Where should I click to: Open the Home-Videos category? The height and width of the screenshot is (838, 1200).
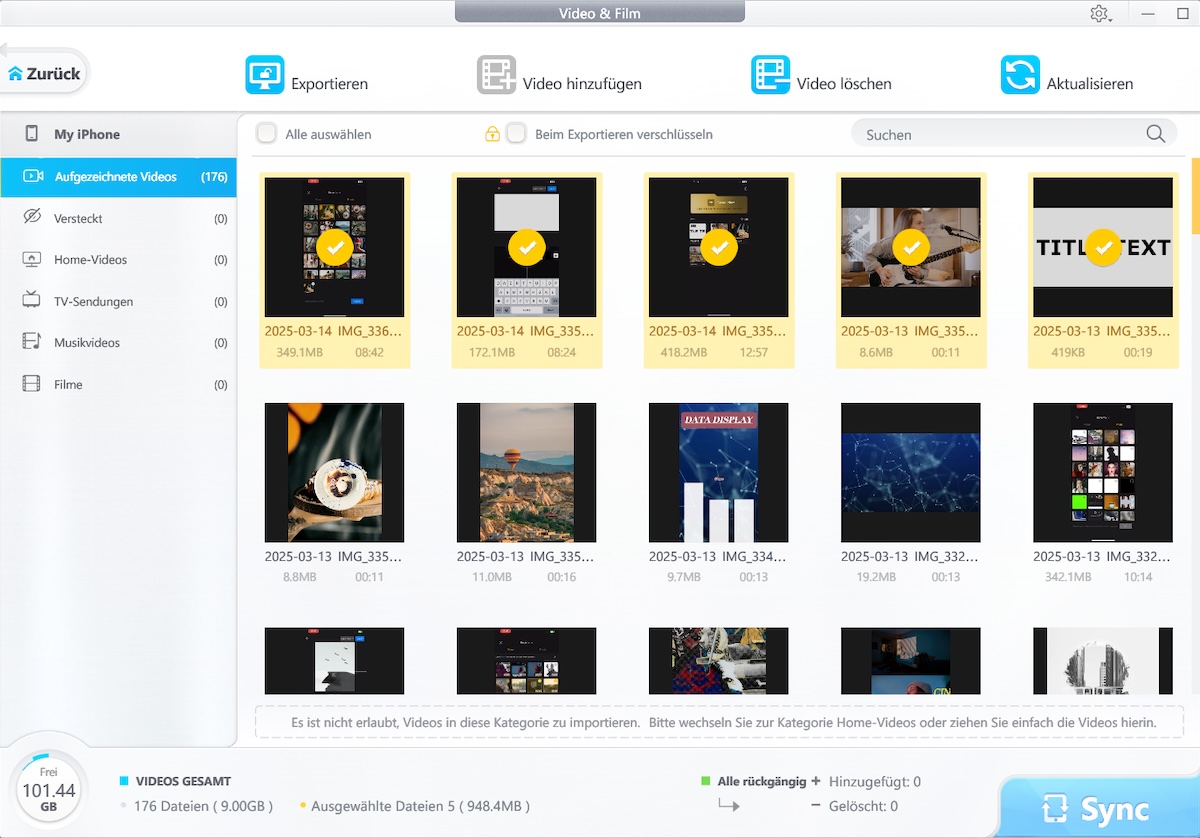pyautogui.click(x=90, y=260)
